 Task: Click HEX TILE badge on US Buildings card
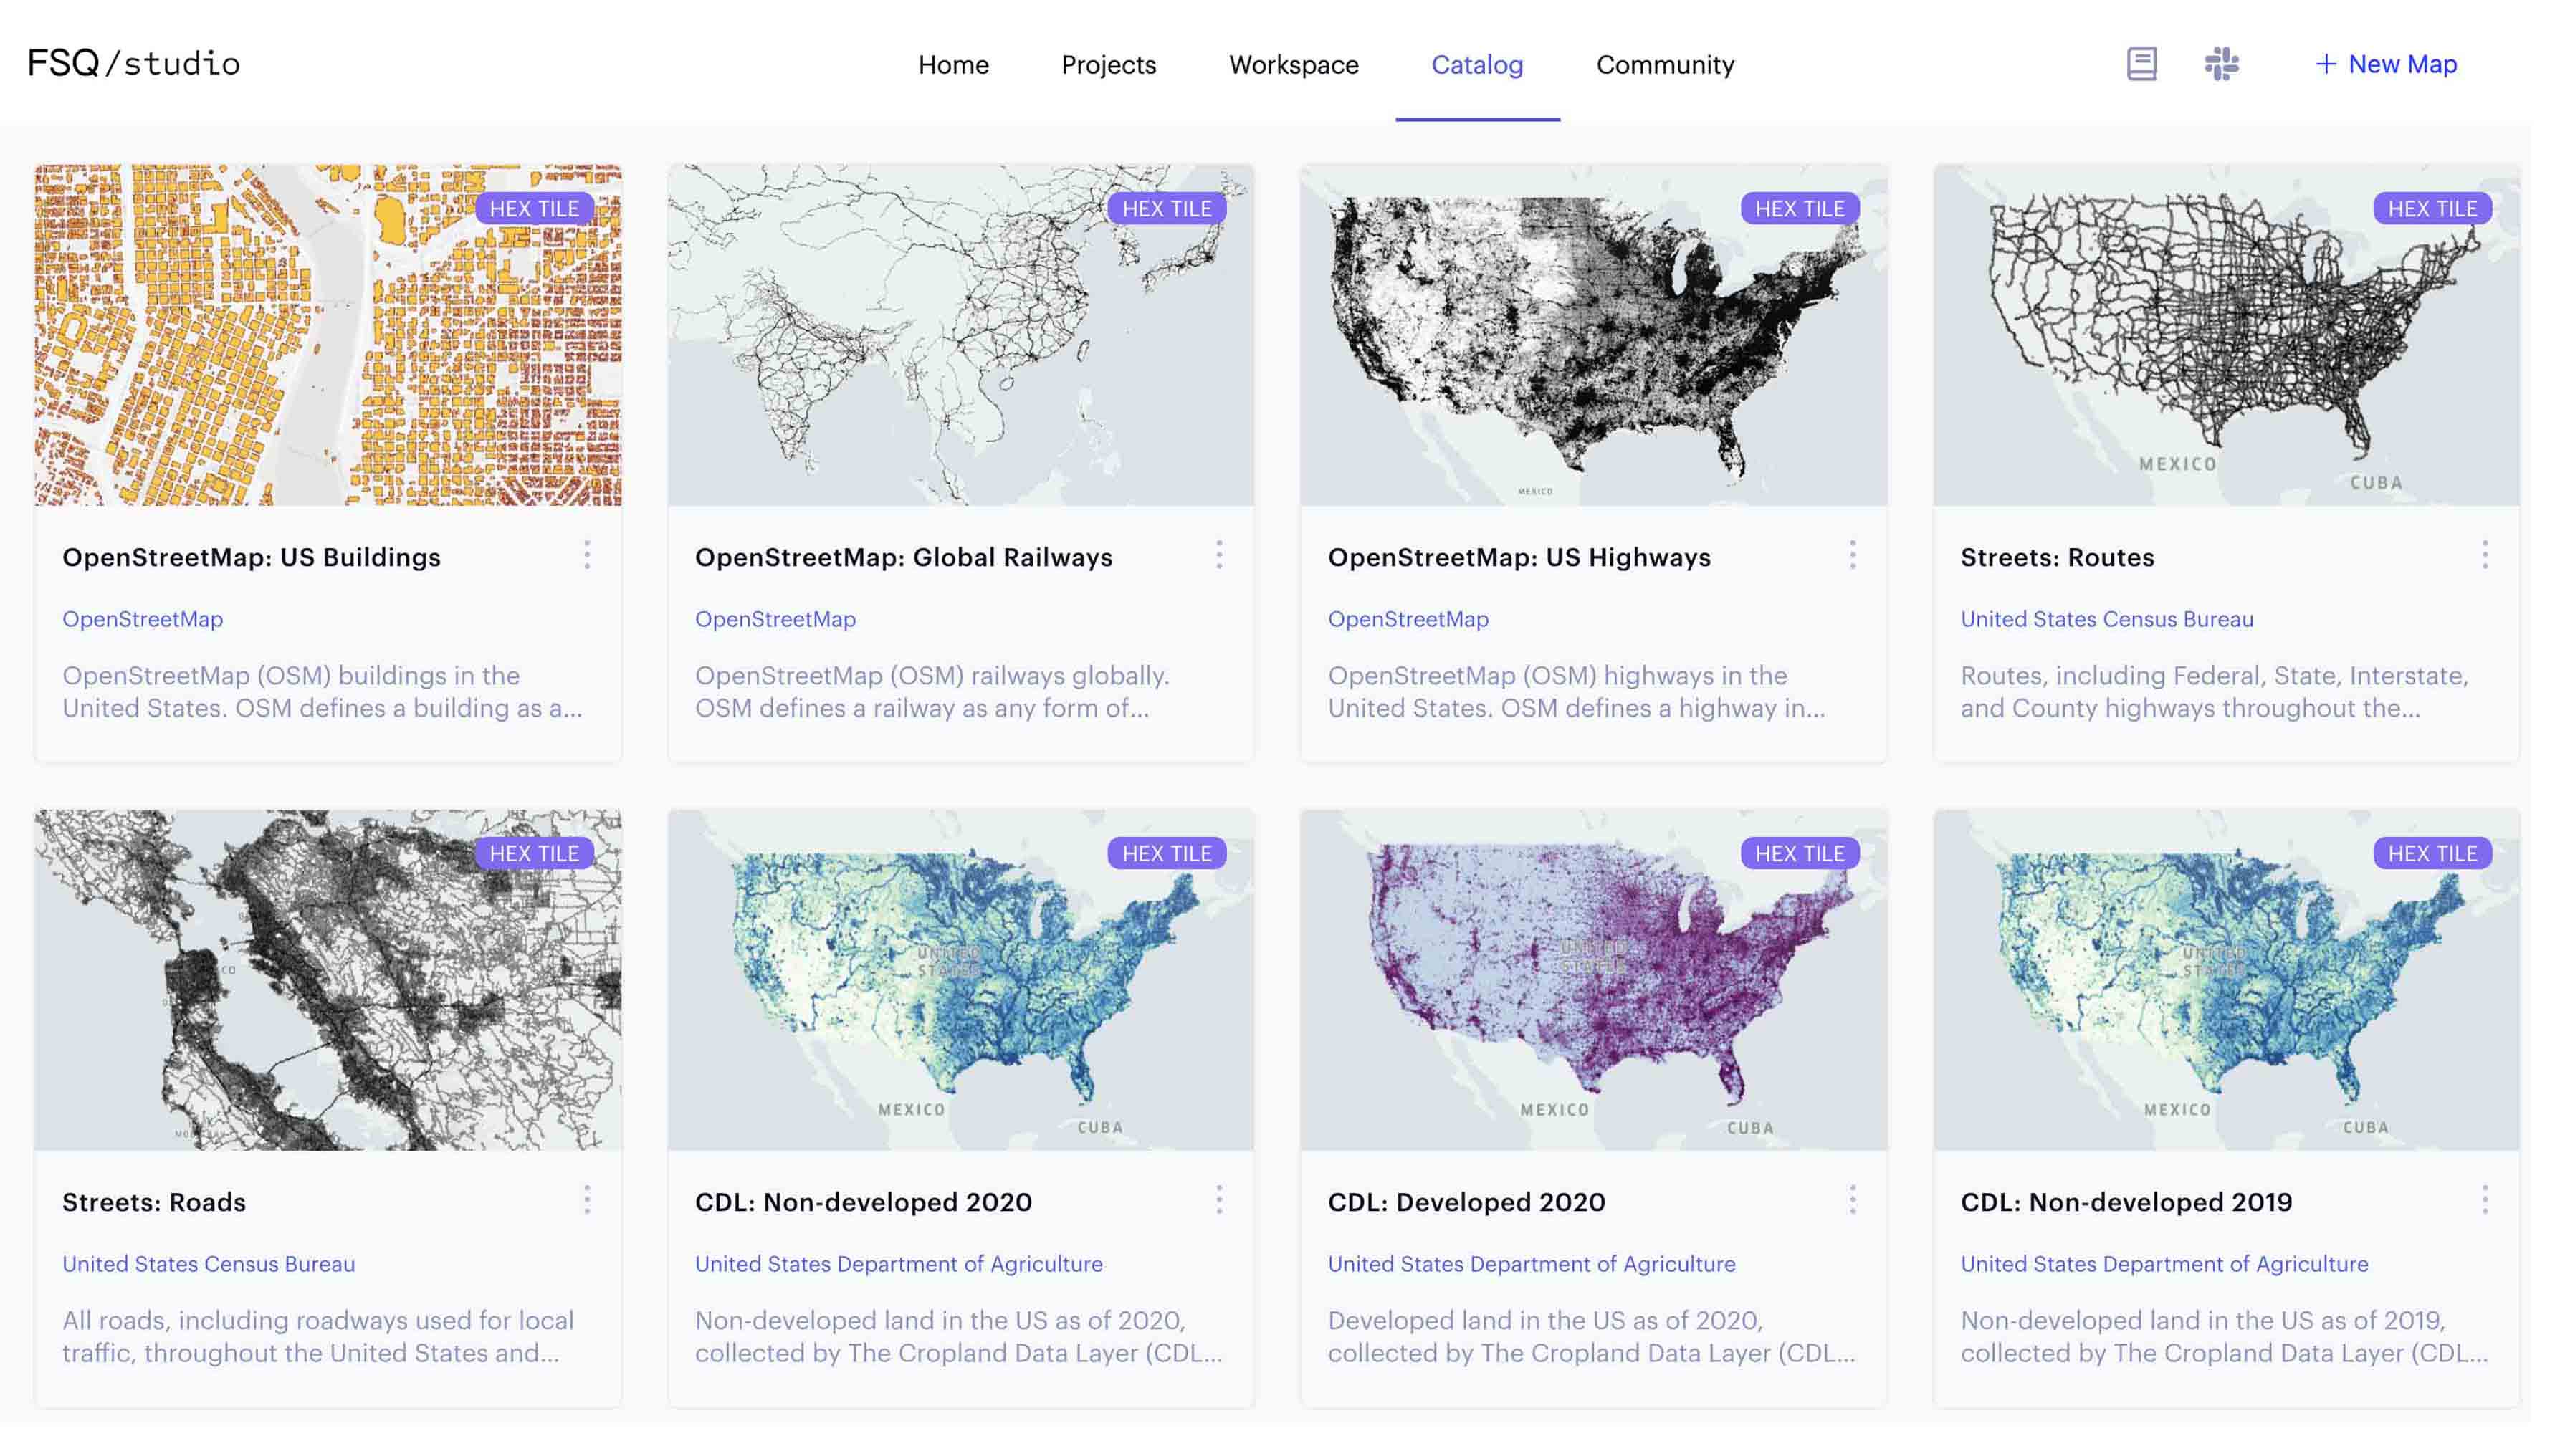pos(534,208)
